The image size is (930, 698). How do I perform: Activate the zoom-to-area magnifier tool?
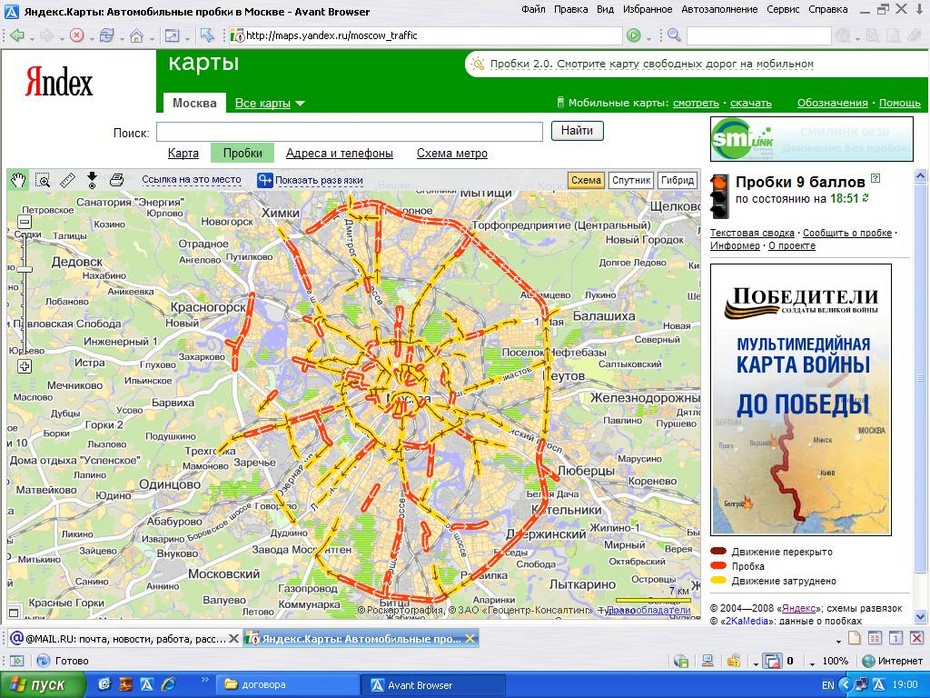tap(43, 179)
